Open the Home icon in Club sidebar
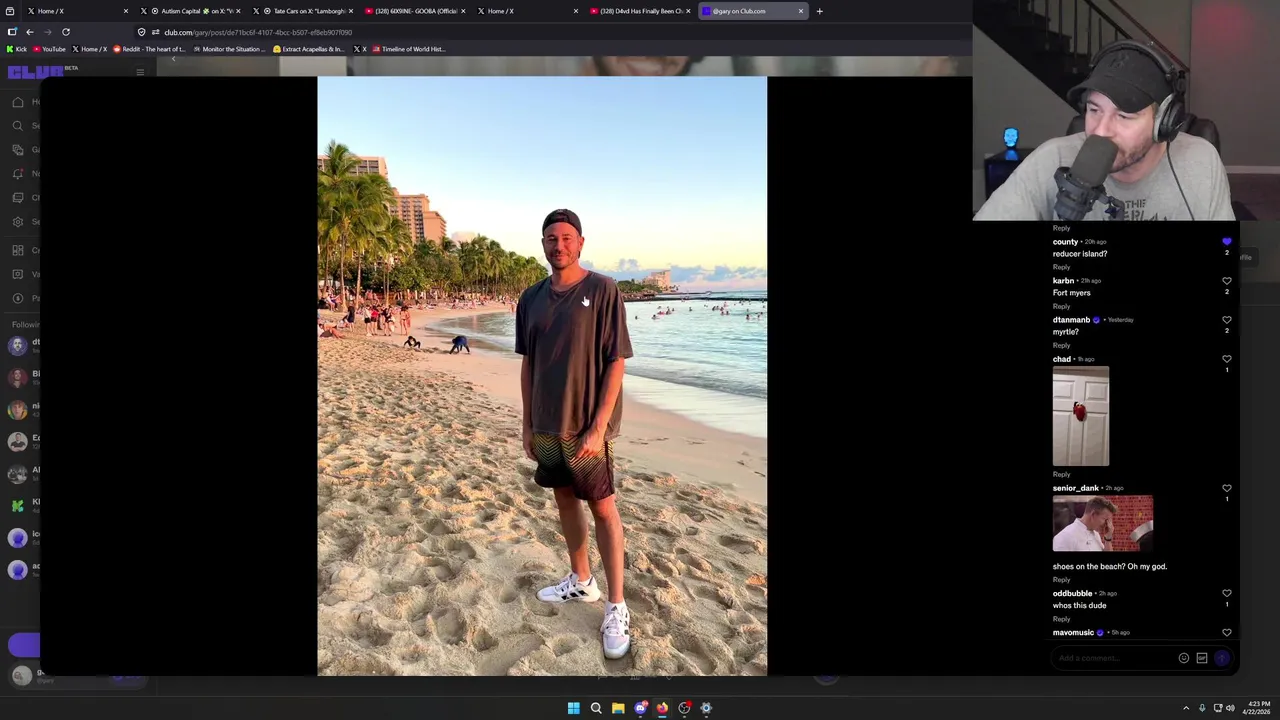Viewport: 1280px width, 720px height. (18, 102)
